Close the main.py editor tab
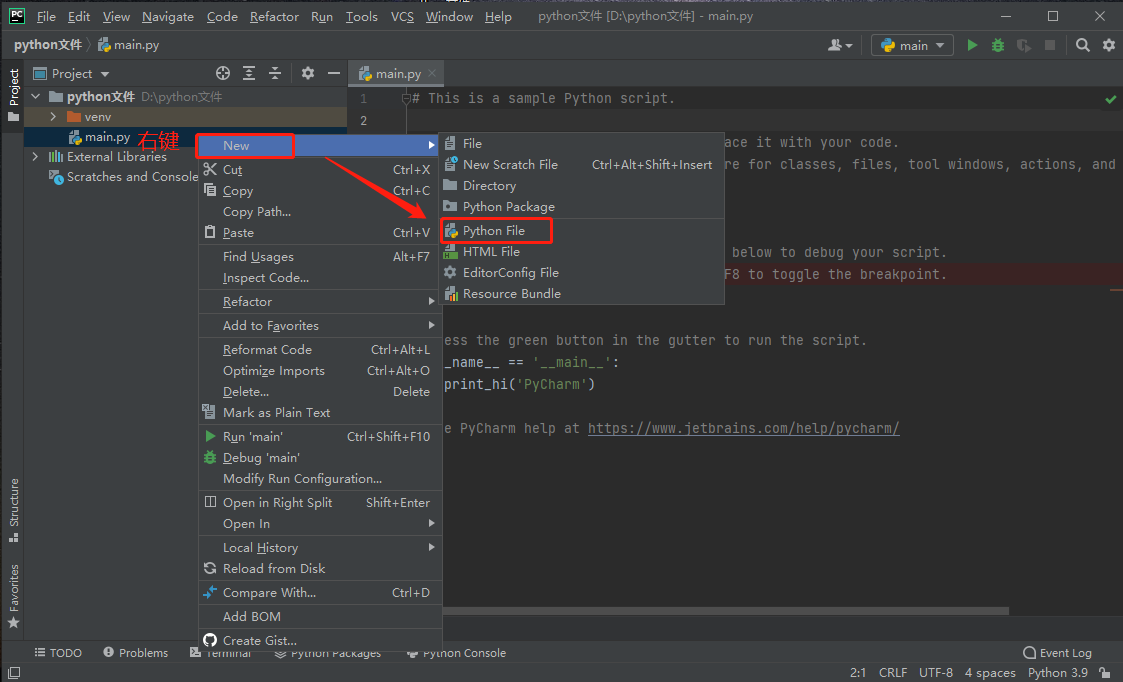This screenshot has width=1123, height=682. coord(432,73)
